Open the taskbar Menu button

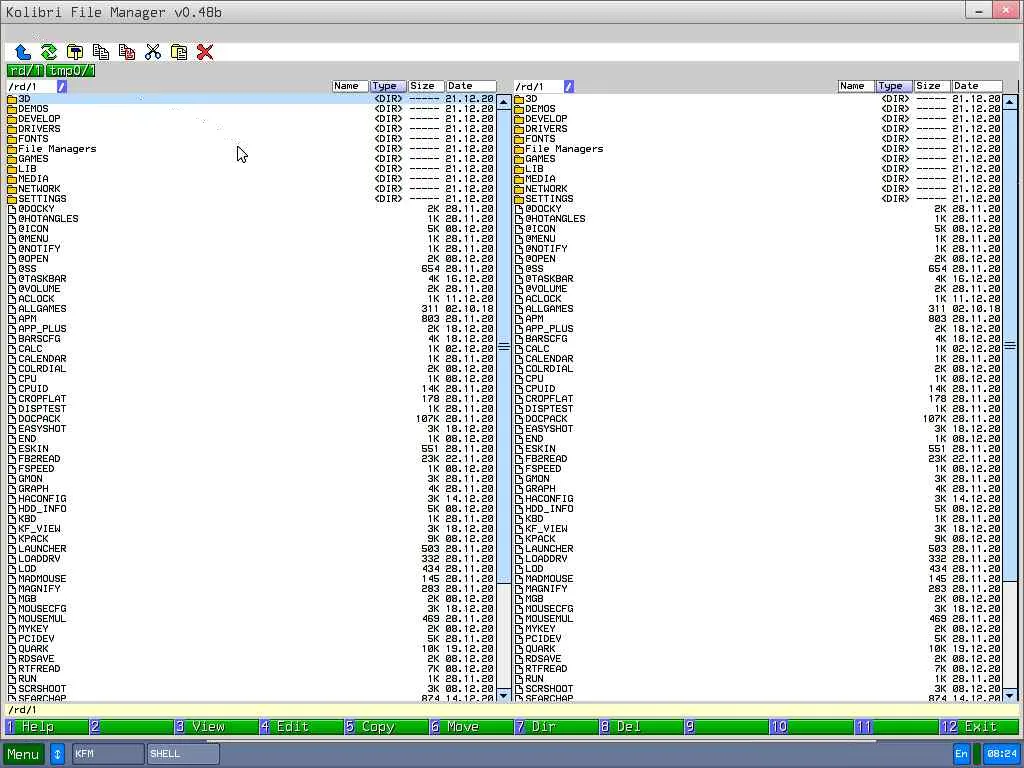24,754
